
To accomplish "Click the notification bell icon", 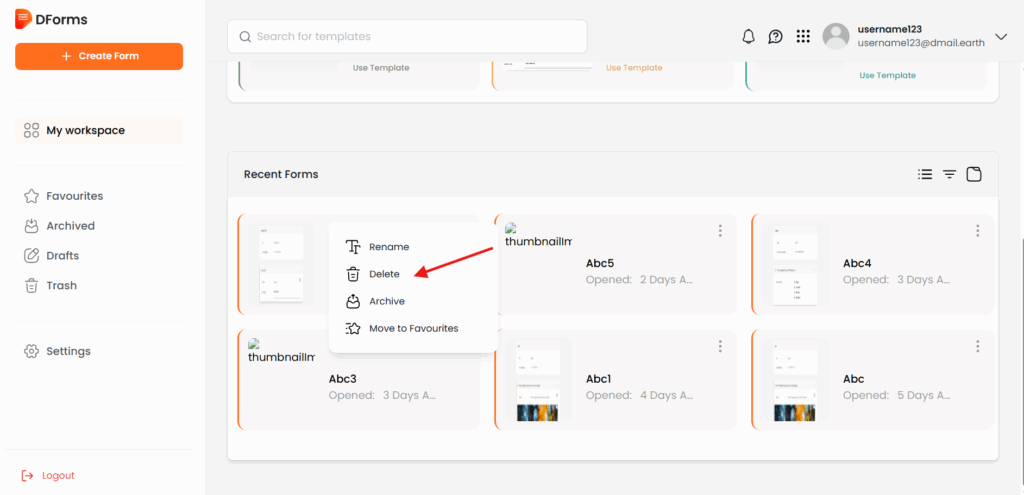I will pyautogui.click(x=748, y=37).
